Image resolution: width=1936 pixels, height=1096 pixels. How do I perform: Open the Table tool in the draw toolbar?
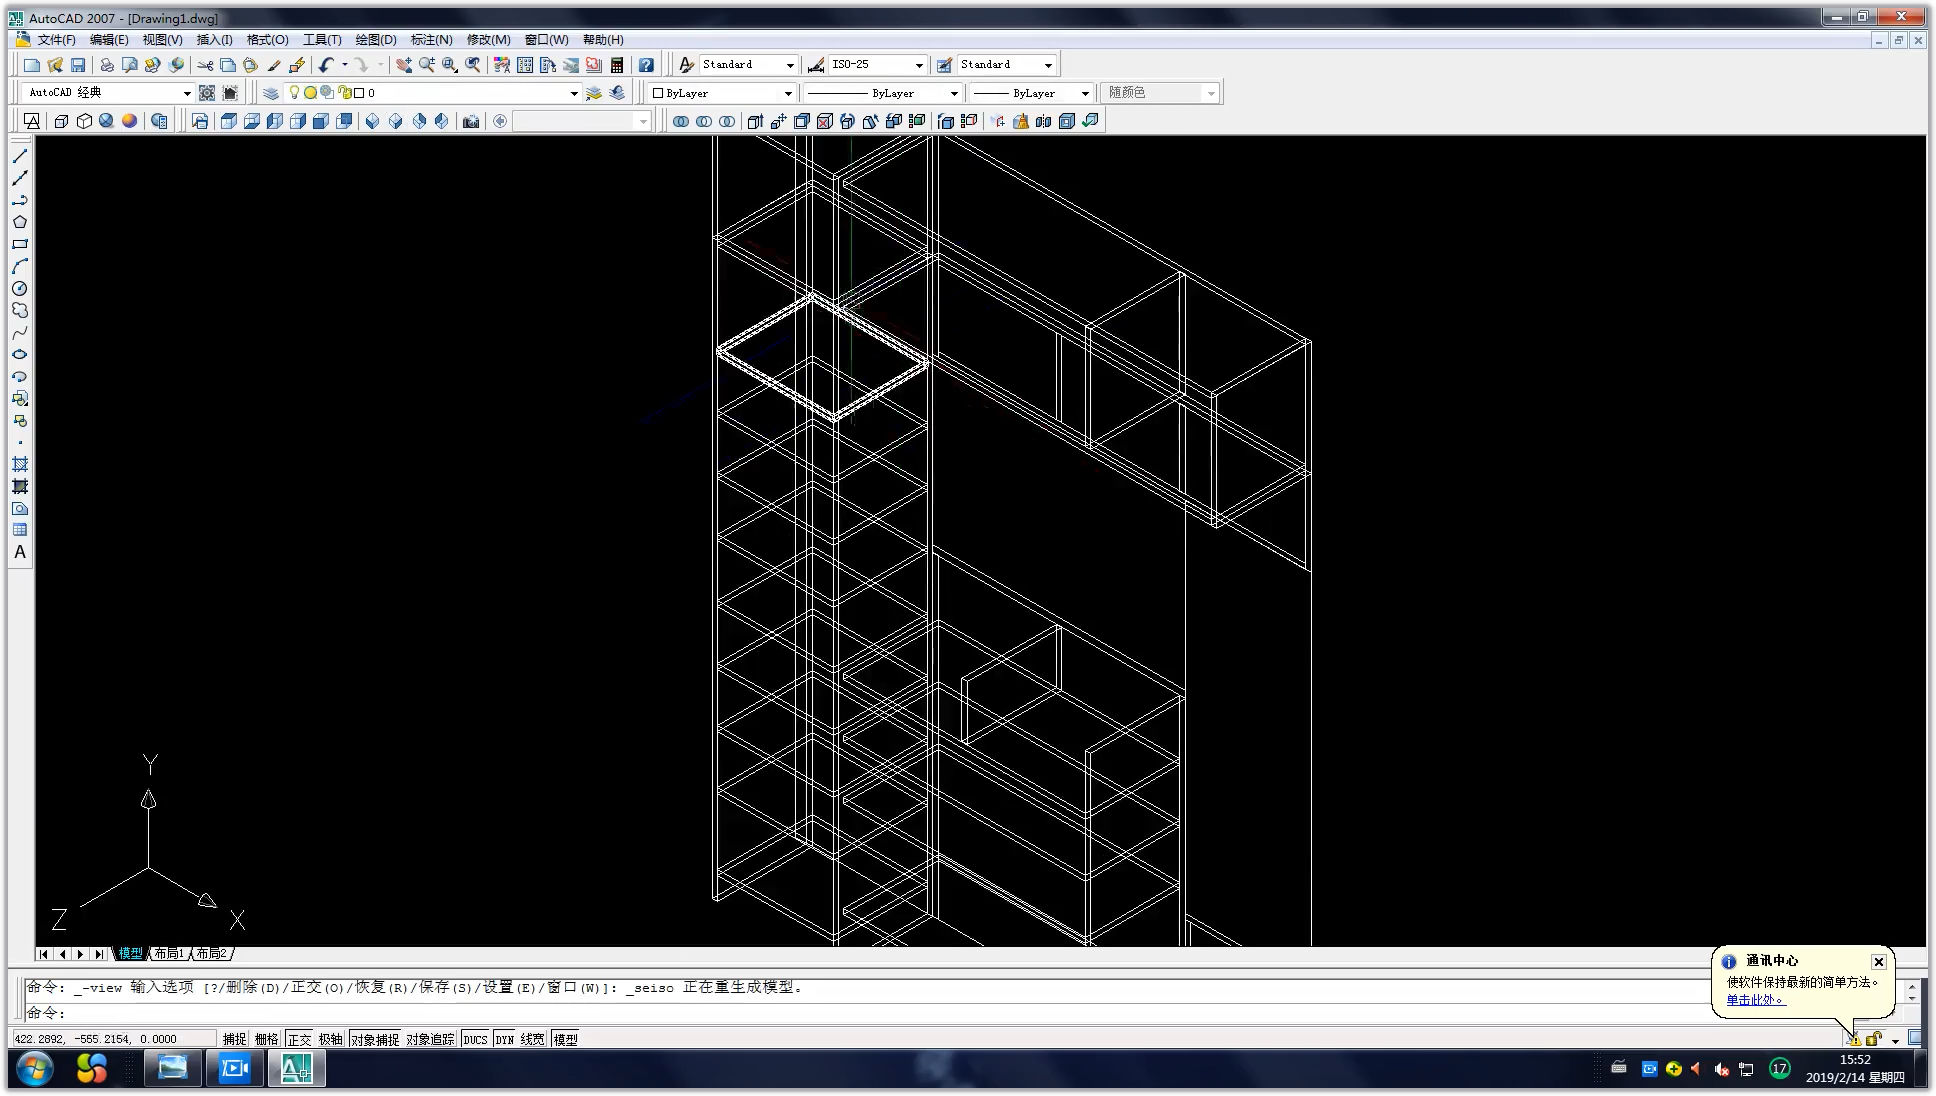(20, 530)
